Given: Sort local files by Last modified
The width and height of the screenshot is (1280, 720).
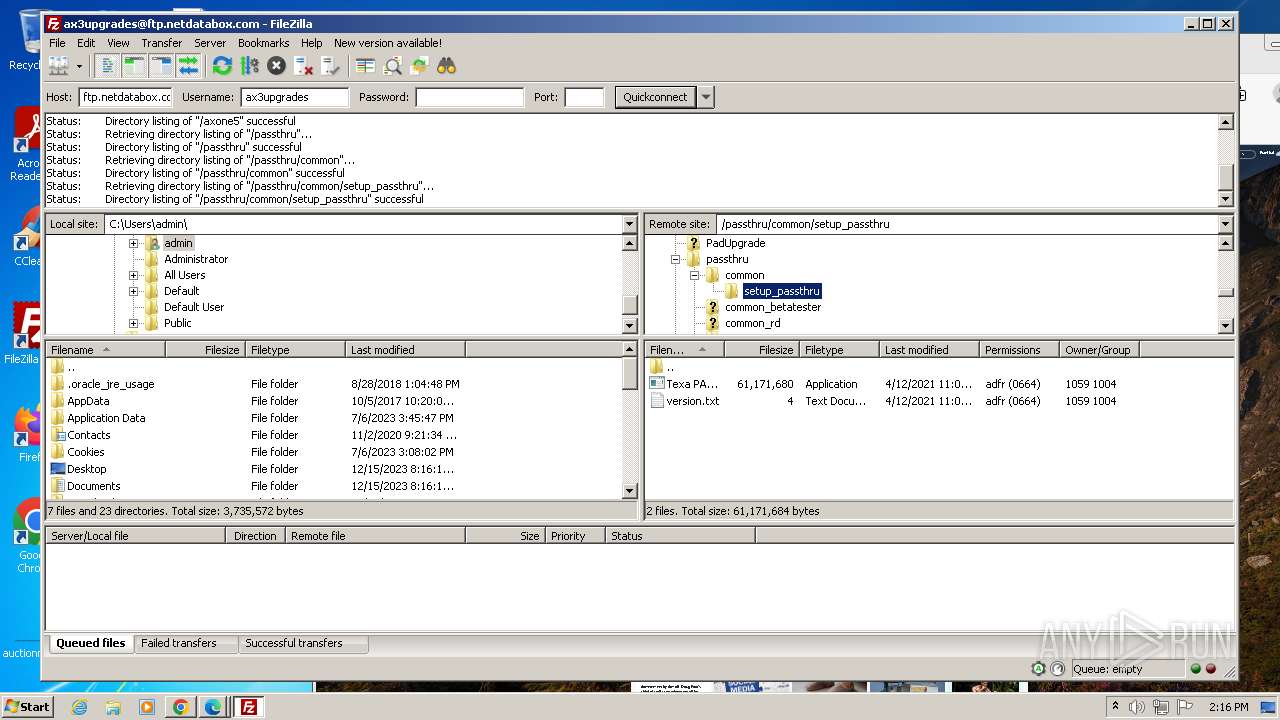Looking at the screenshot, I should tap(405, 350).
